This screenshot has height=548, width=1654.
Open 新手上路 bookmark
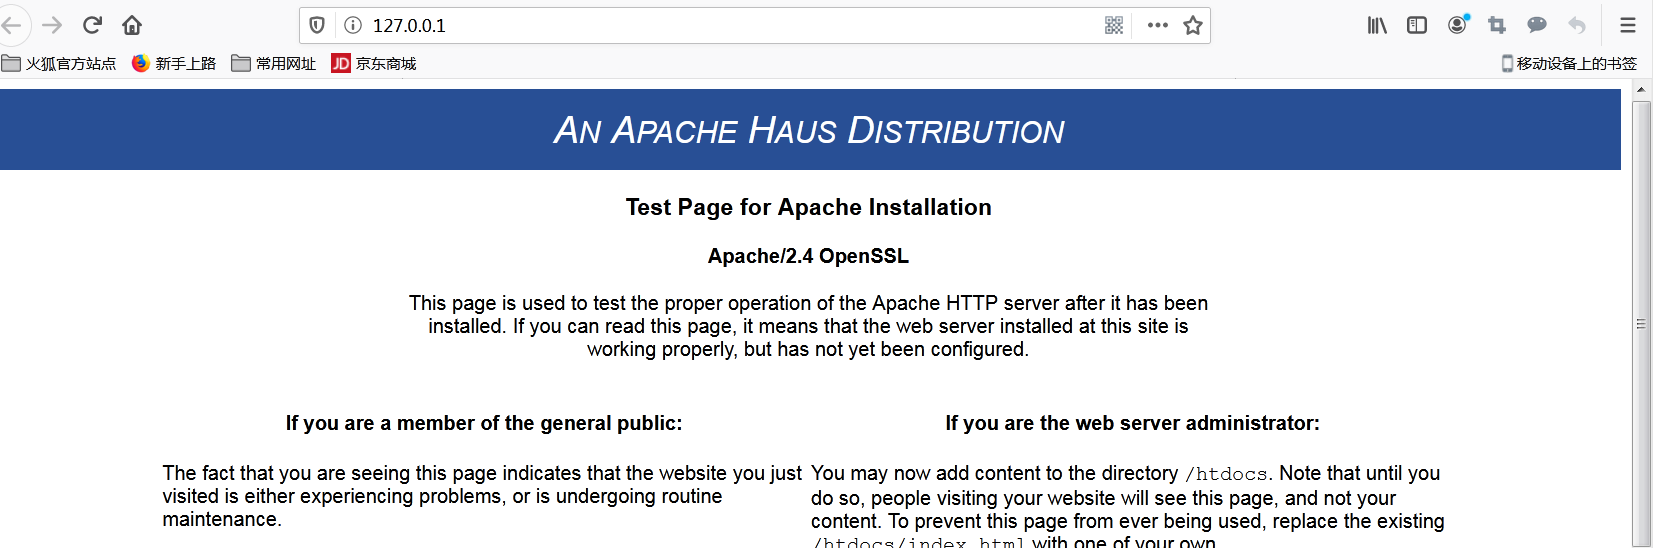tap(174, 63)
